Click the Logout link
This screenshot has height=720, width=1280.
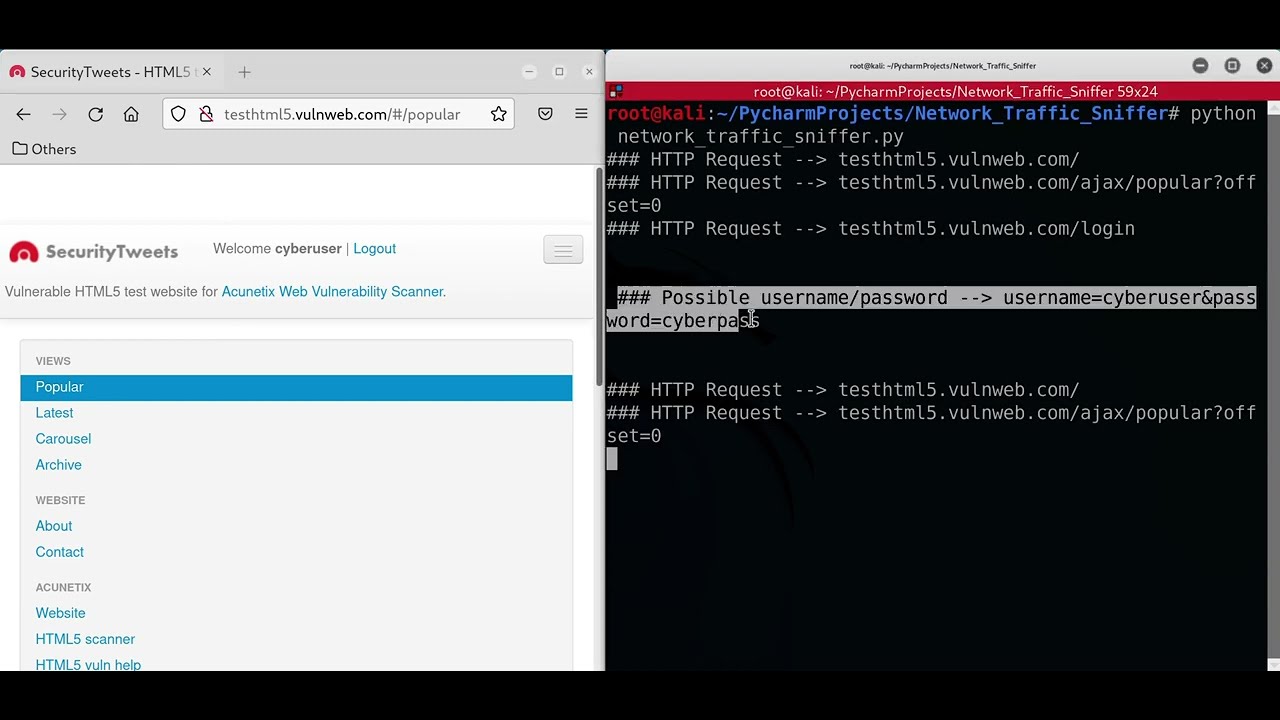click(x=374, y=248)
